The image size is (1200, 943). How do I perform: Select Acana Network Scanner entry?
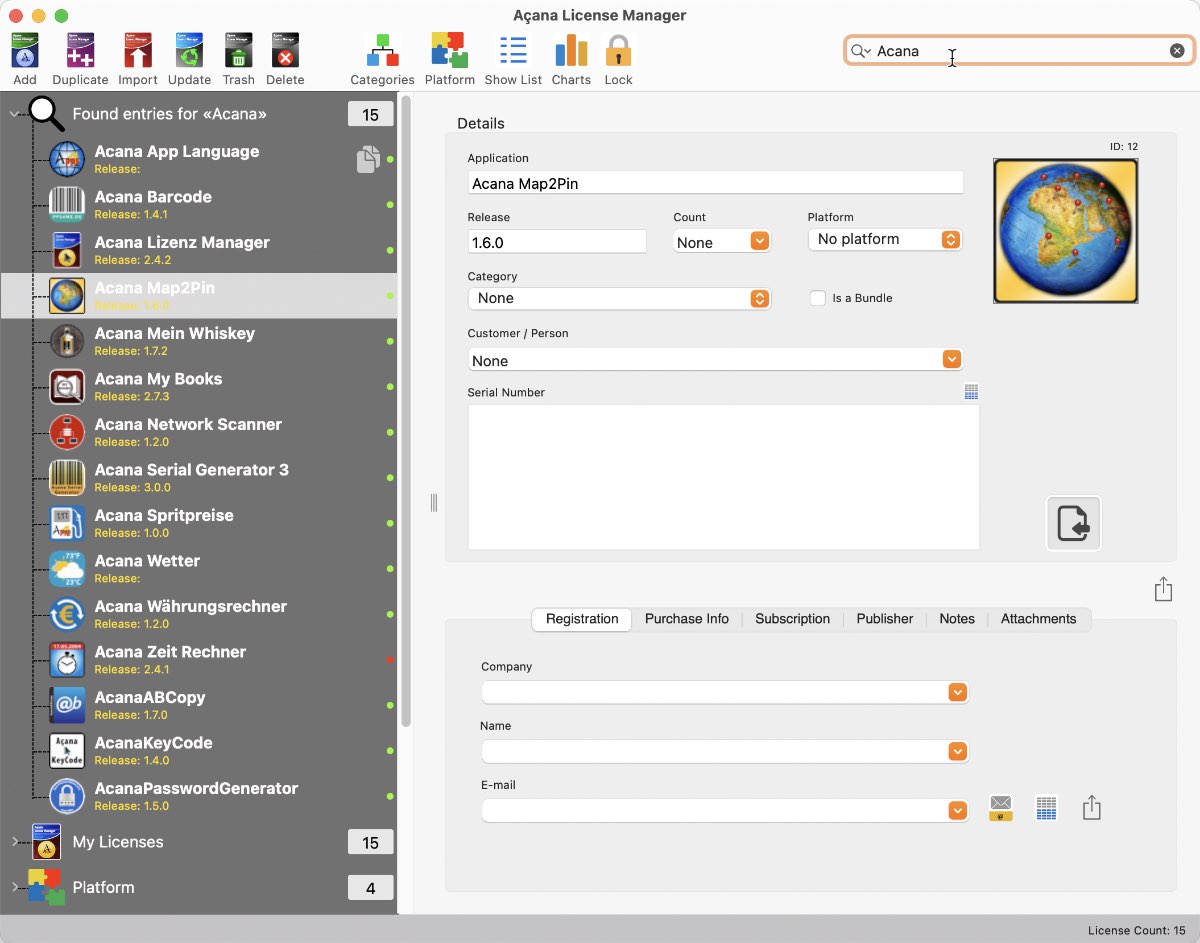(x=199, y=432)
